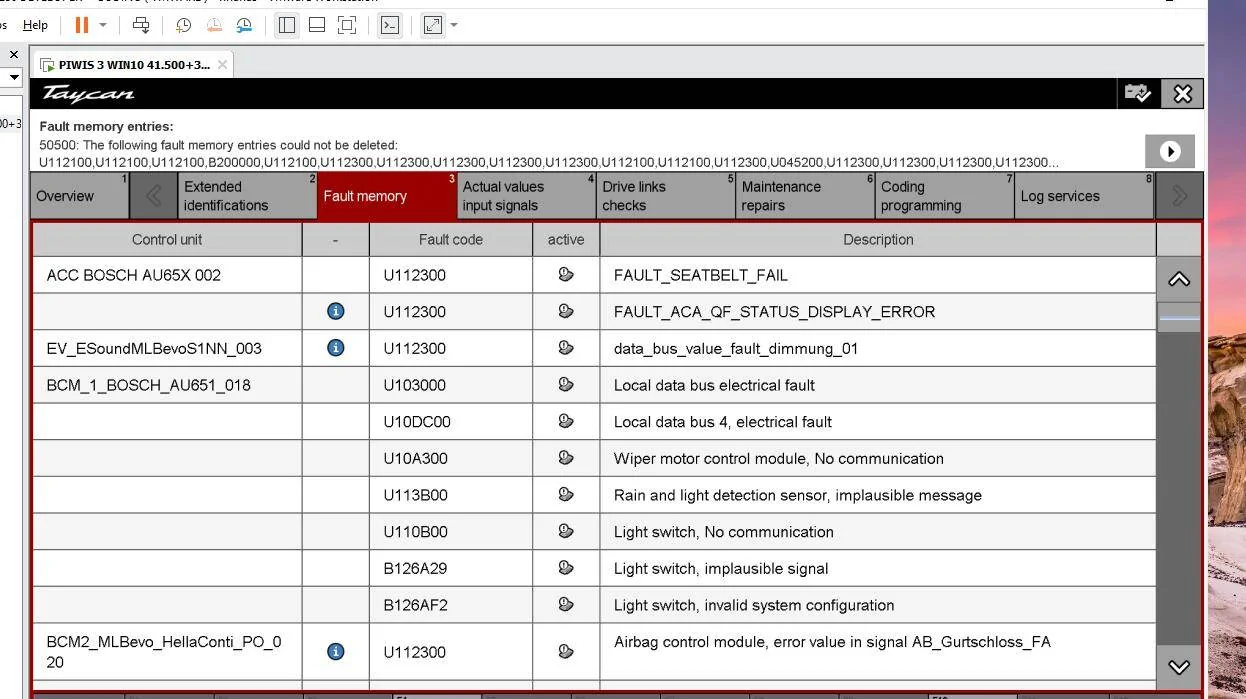The image size is (1246, 699).
Task: Click the round arrow next button
Action: [x=1170, y=151]
